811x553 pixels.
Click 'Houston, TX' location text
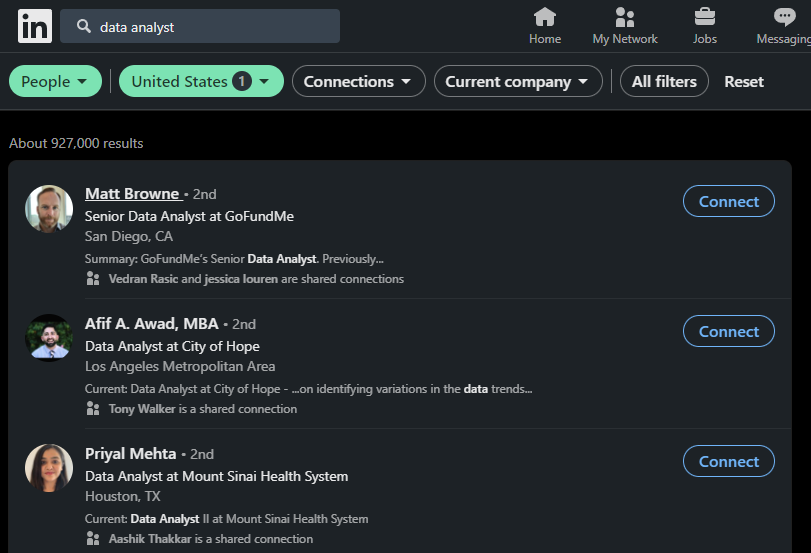[x=123, y=496]
